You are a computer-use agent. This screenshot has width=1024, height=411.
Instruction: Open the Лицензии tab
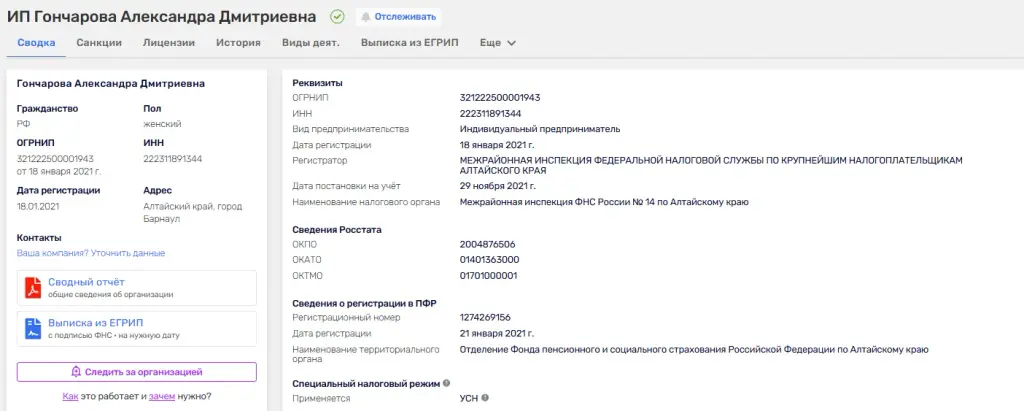click(x=169, y=43)
